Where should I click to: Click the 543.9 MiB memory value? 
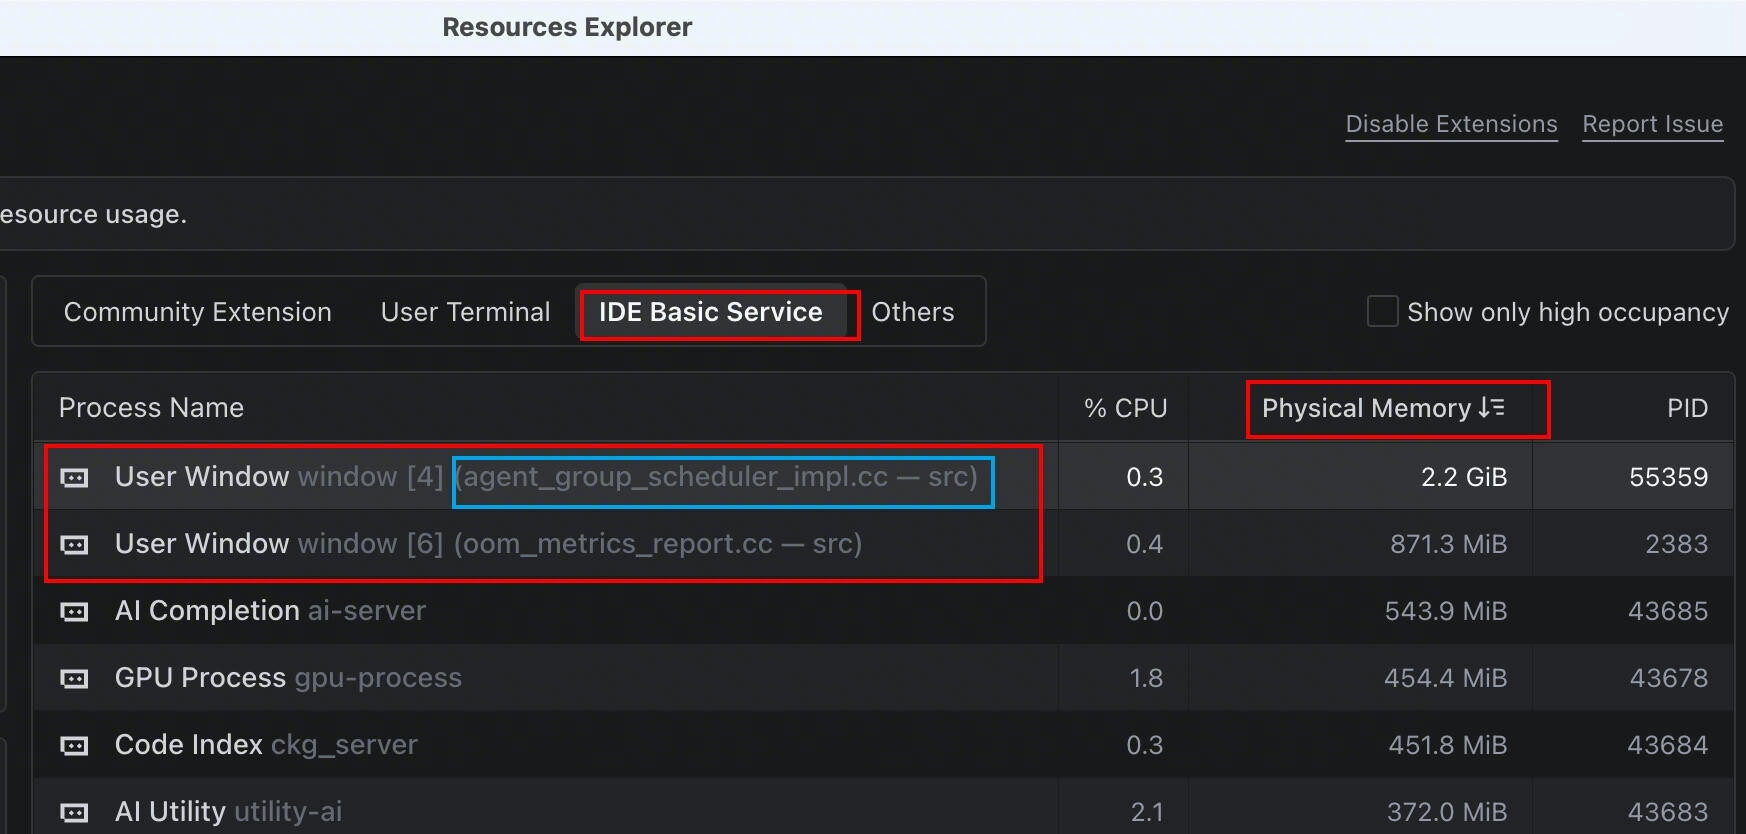[x=1446, y=611]
